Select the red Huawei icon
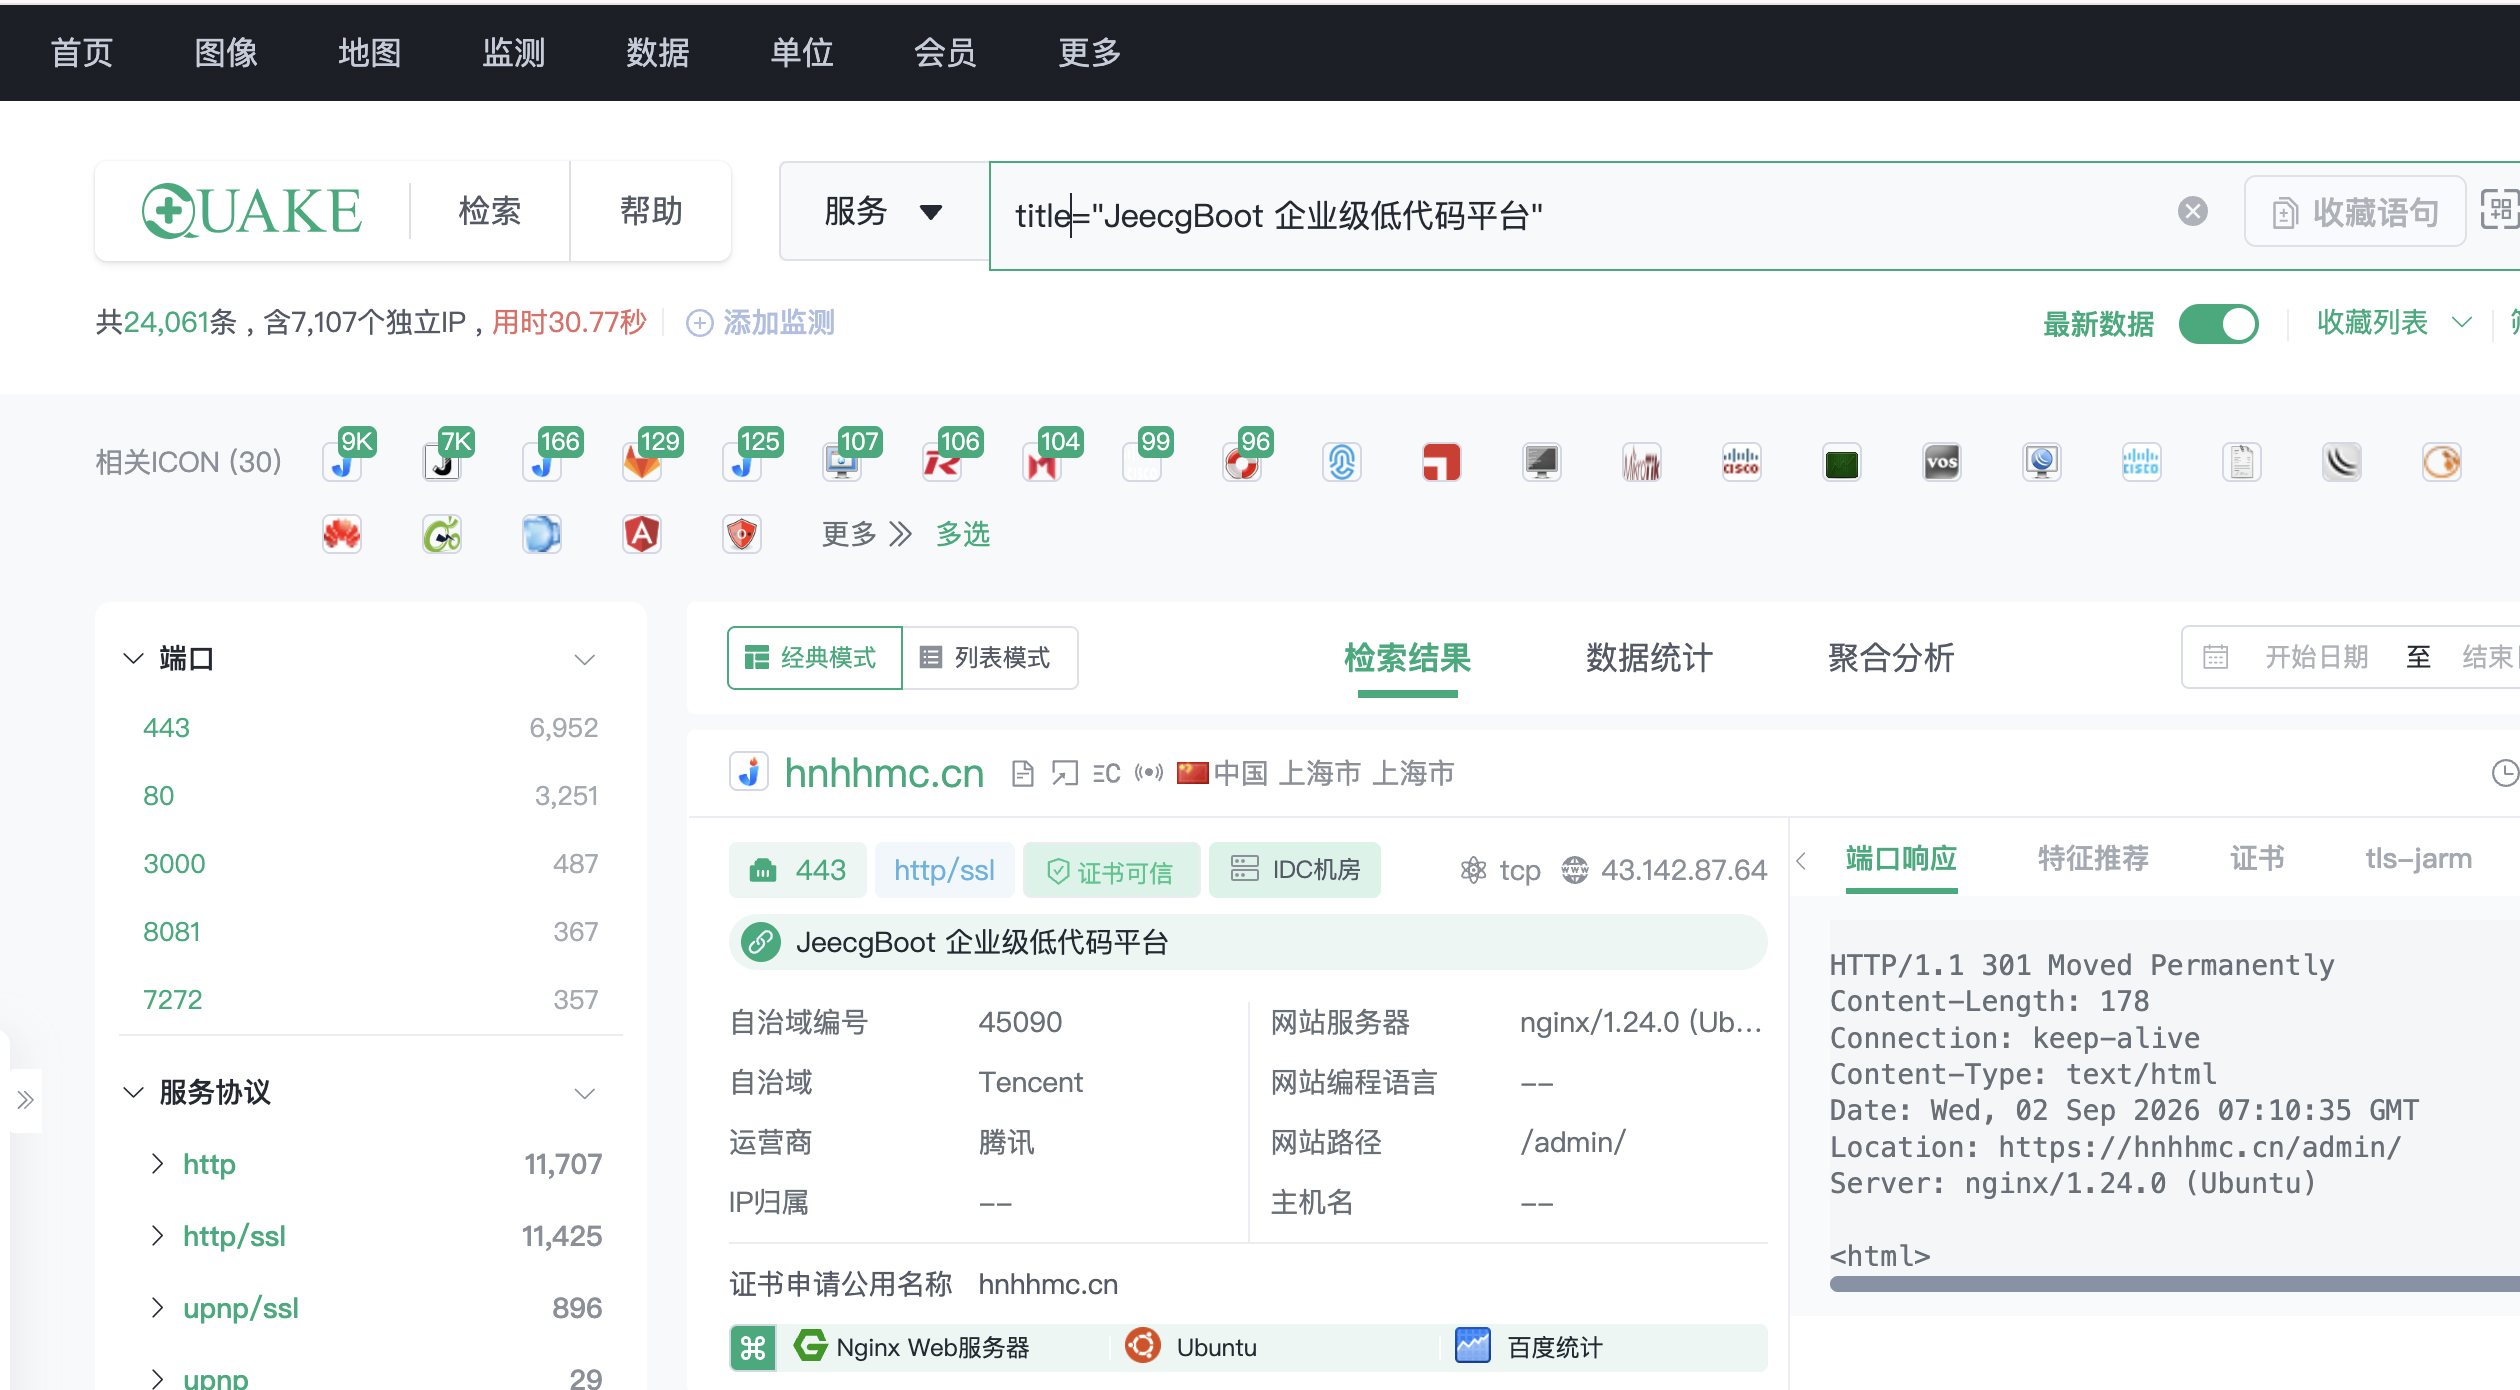 tap(342, 534)
